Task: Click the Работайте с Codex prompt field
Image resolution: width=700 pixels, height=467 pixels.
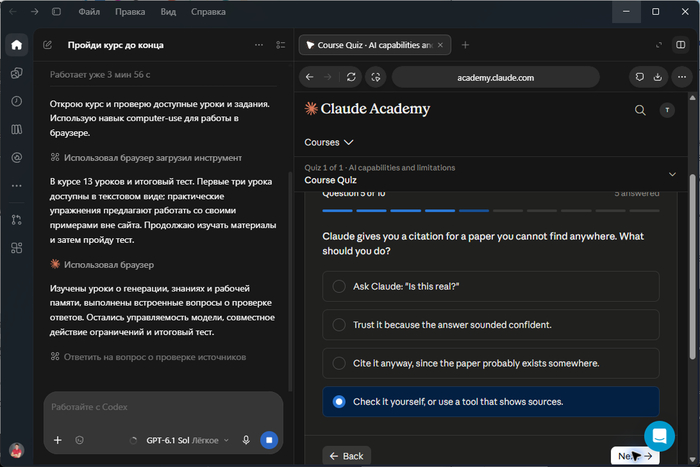Action: [x=163, y=407]
